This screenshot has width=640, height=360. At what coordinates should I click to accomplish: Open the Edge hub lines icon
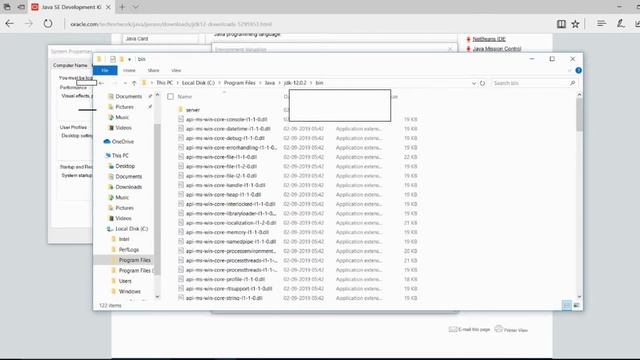click(x=601, y=24)
